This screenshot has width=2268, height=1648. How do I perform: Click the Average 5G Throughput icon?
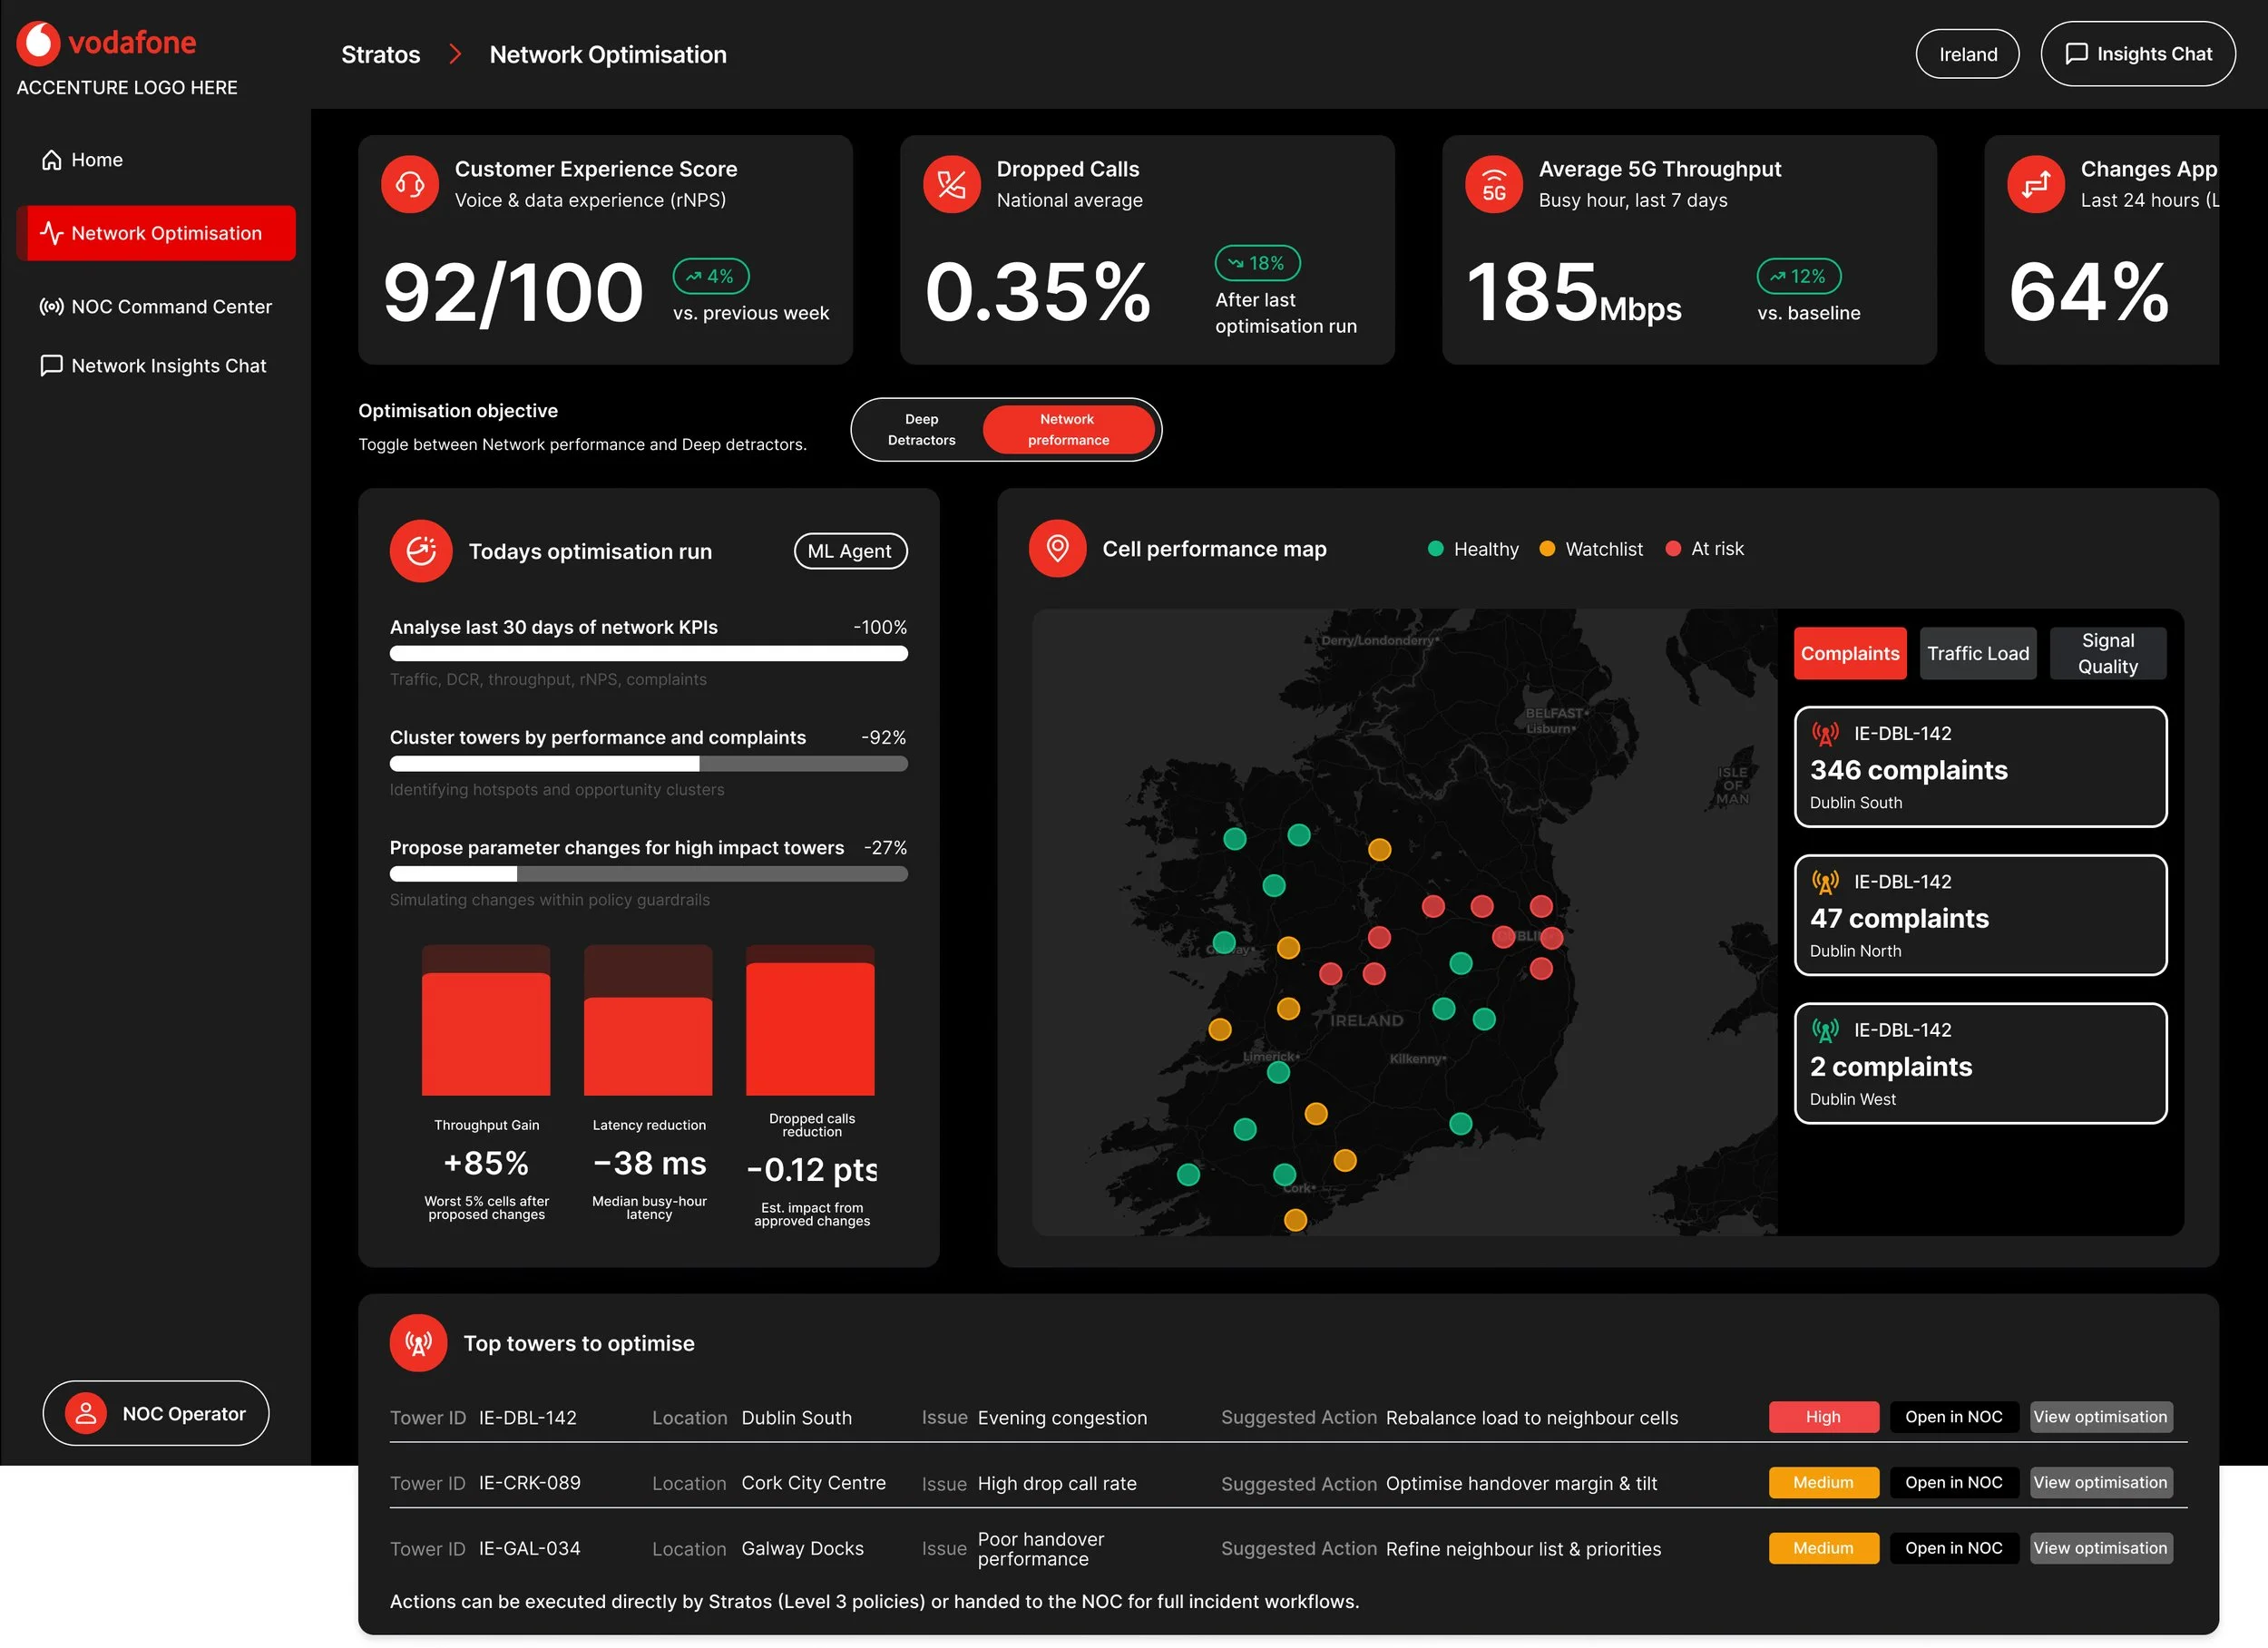pyautogui.click(x=1494, y=184)
